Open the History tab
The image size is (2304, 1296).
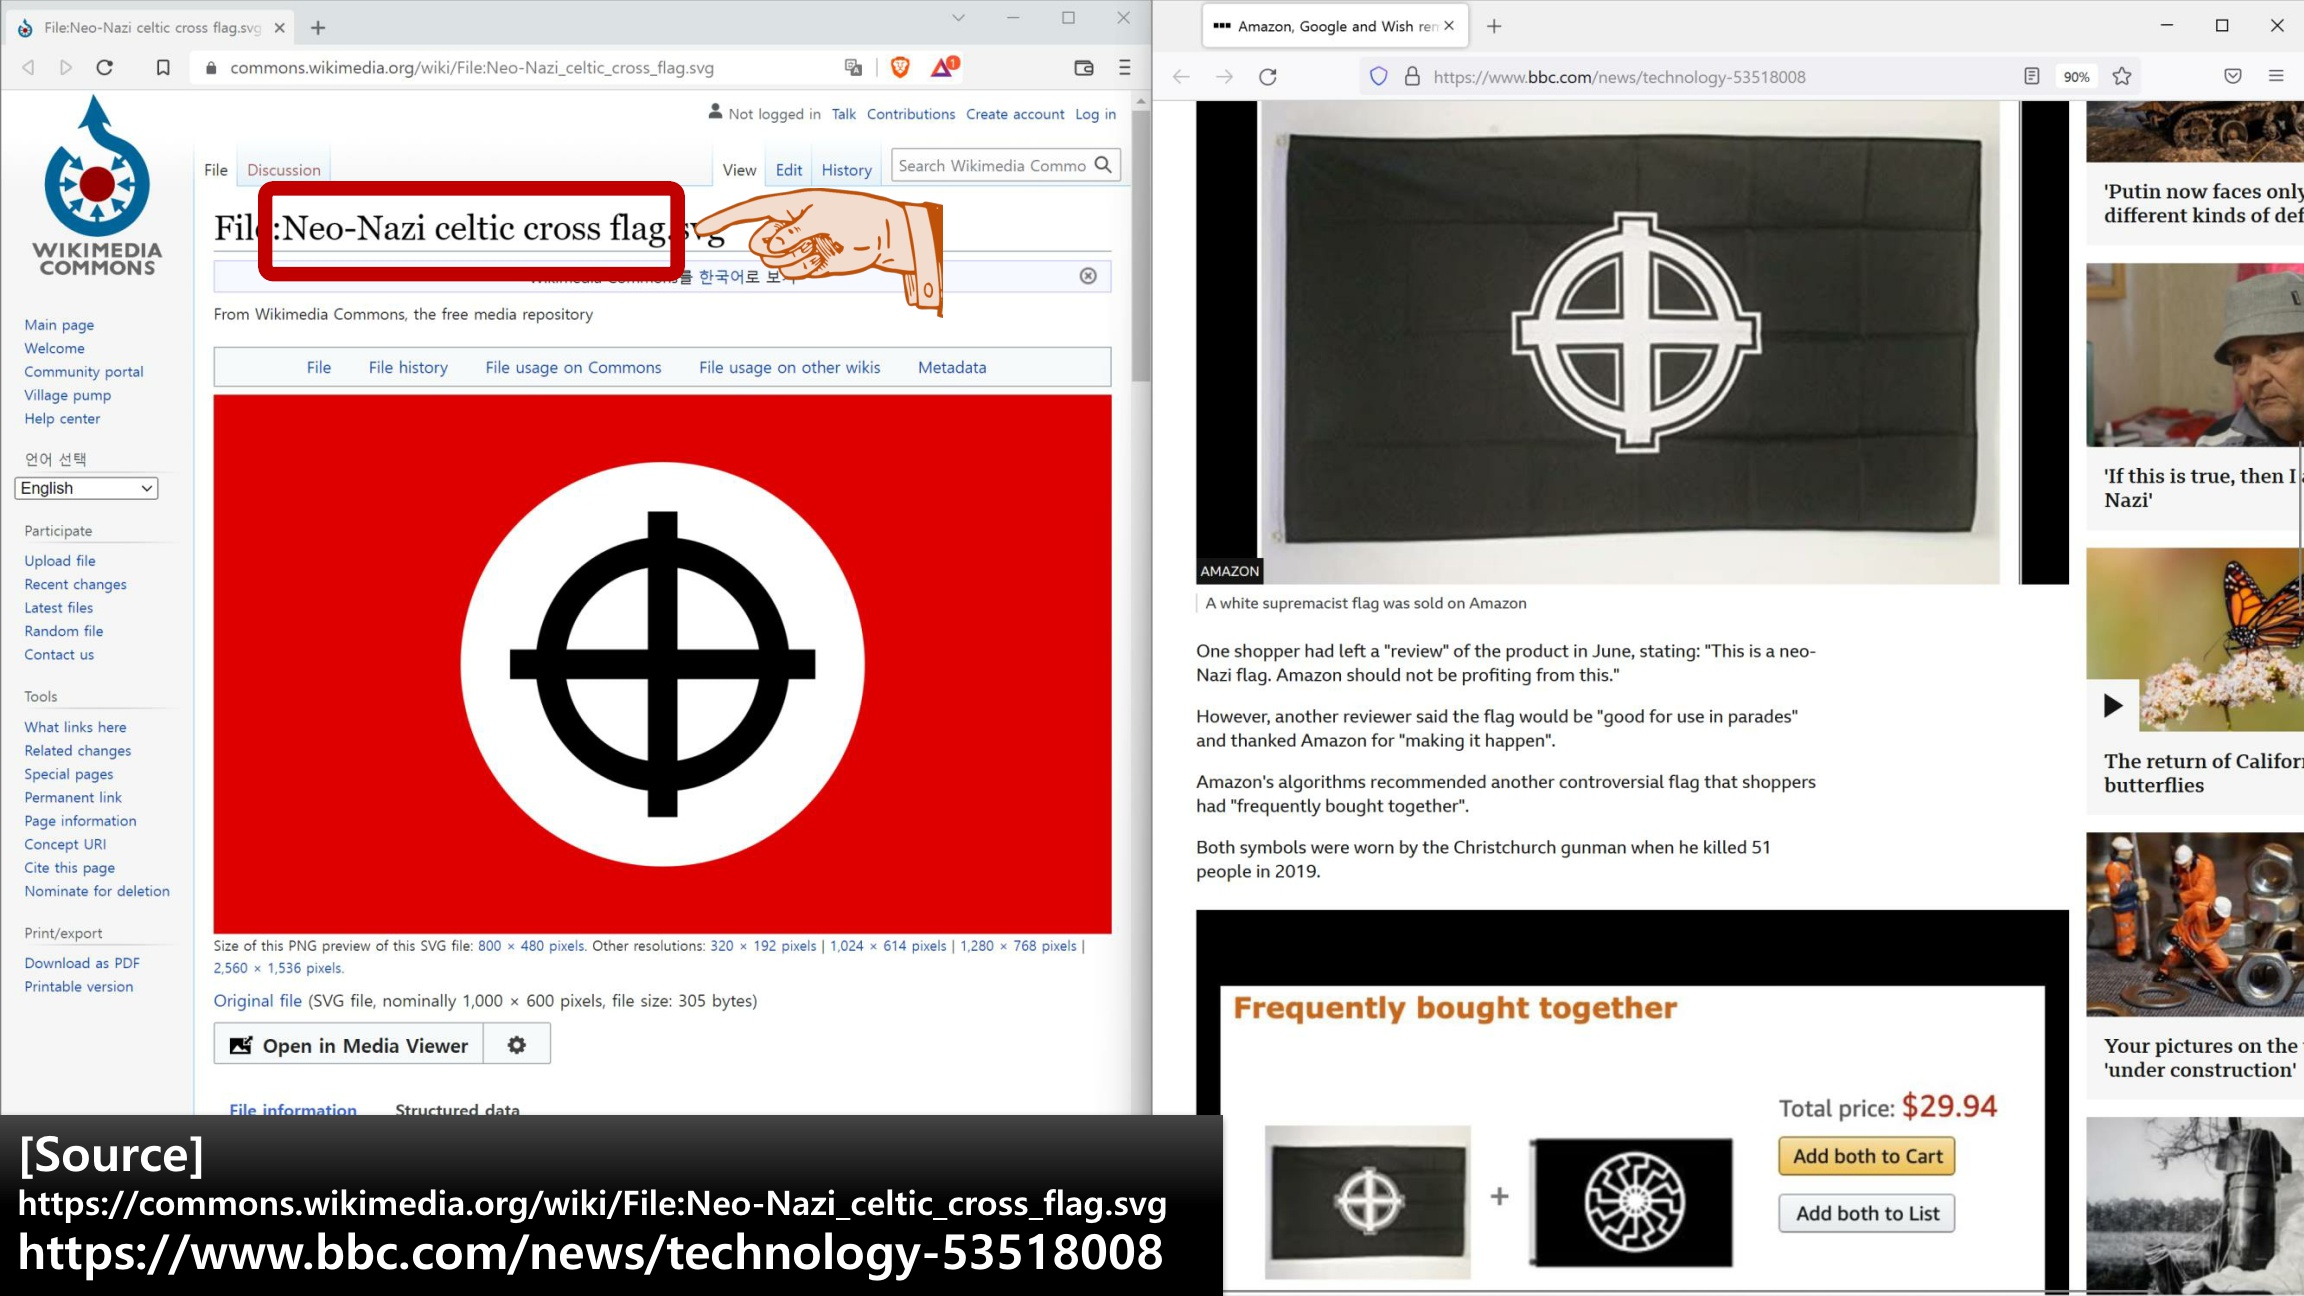click(846, 170)
